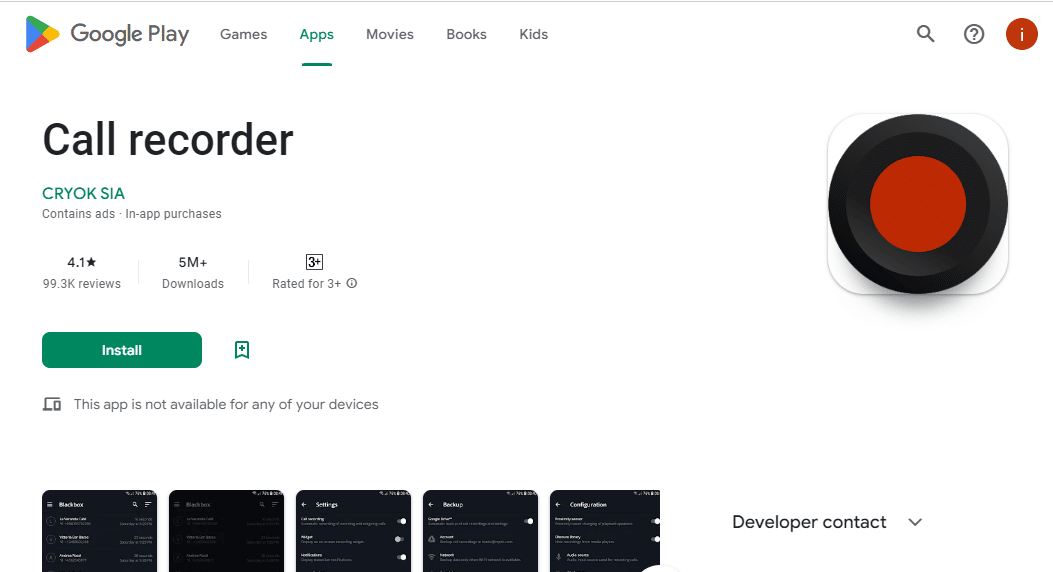Open the Help center question icon
This screenshot has width=1053, height=572.
[974, 34]
